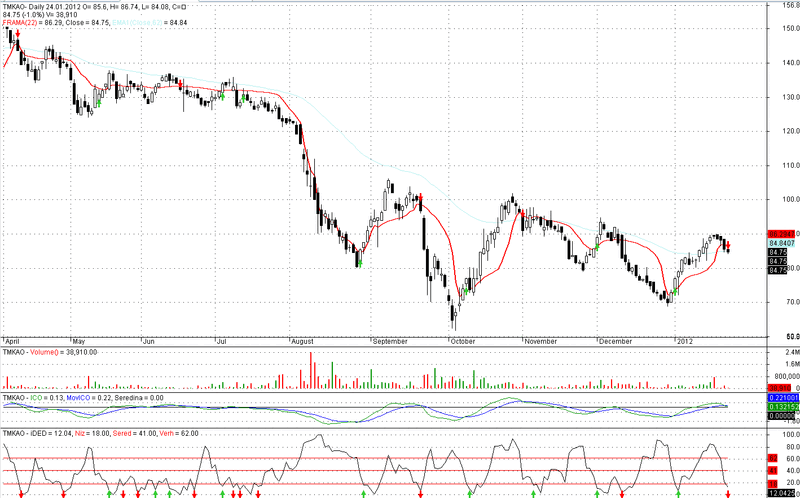This screenshot has width=800, height=498.
Task: Click the October label on time axis
Action: (x=463, y=341)
